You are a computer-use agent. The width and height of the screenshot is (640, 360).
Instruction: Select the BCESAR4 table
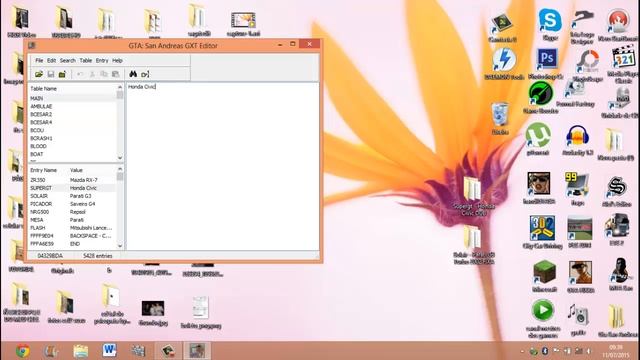point(72,122)
